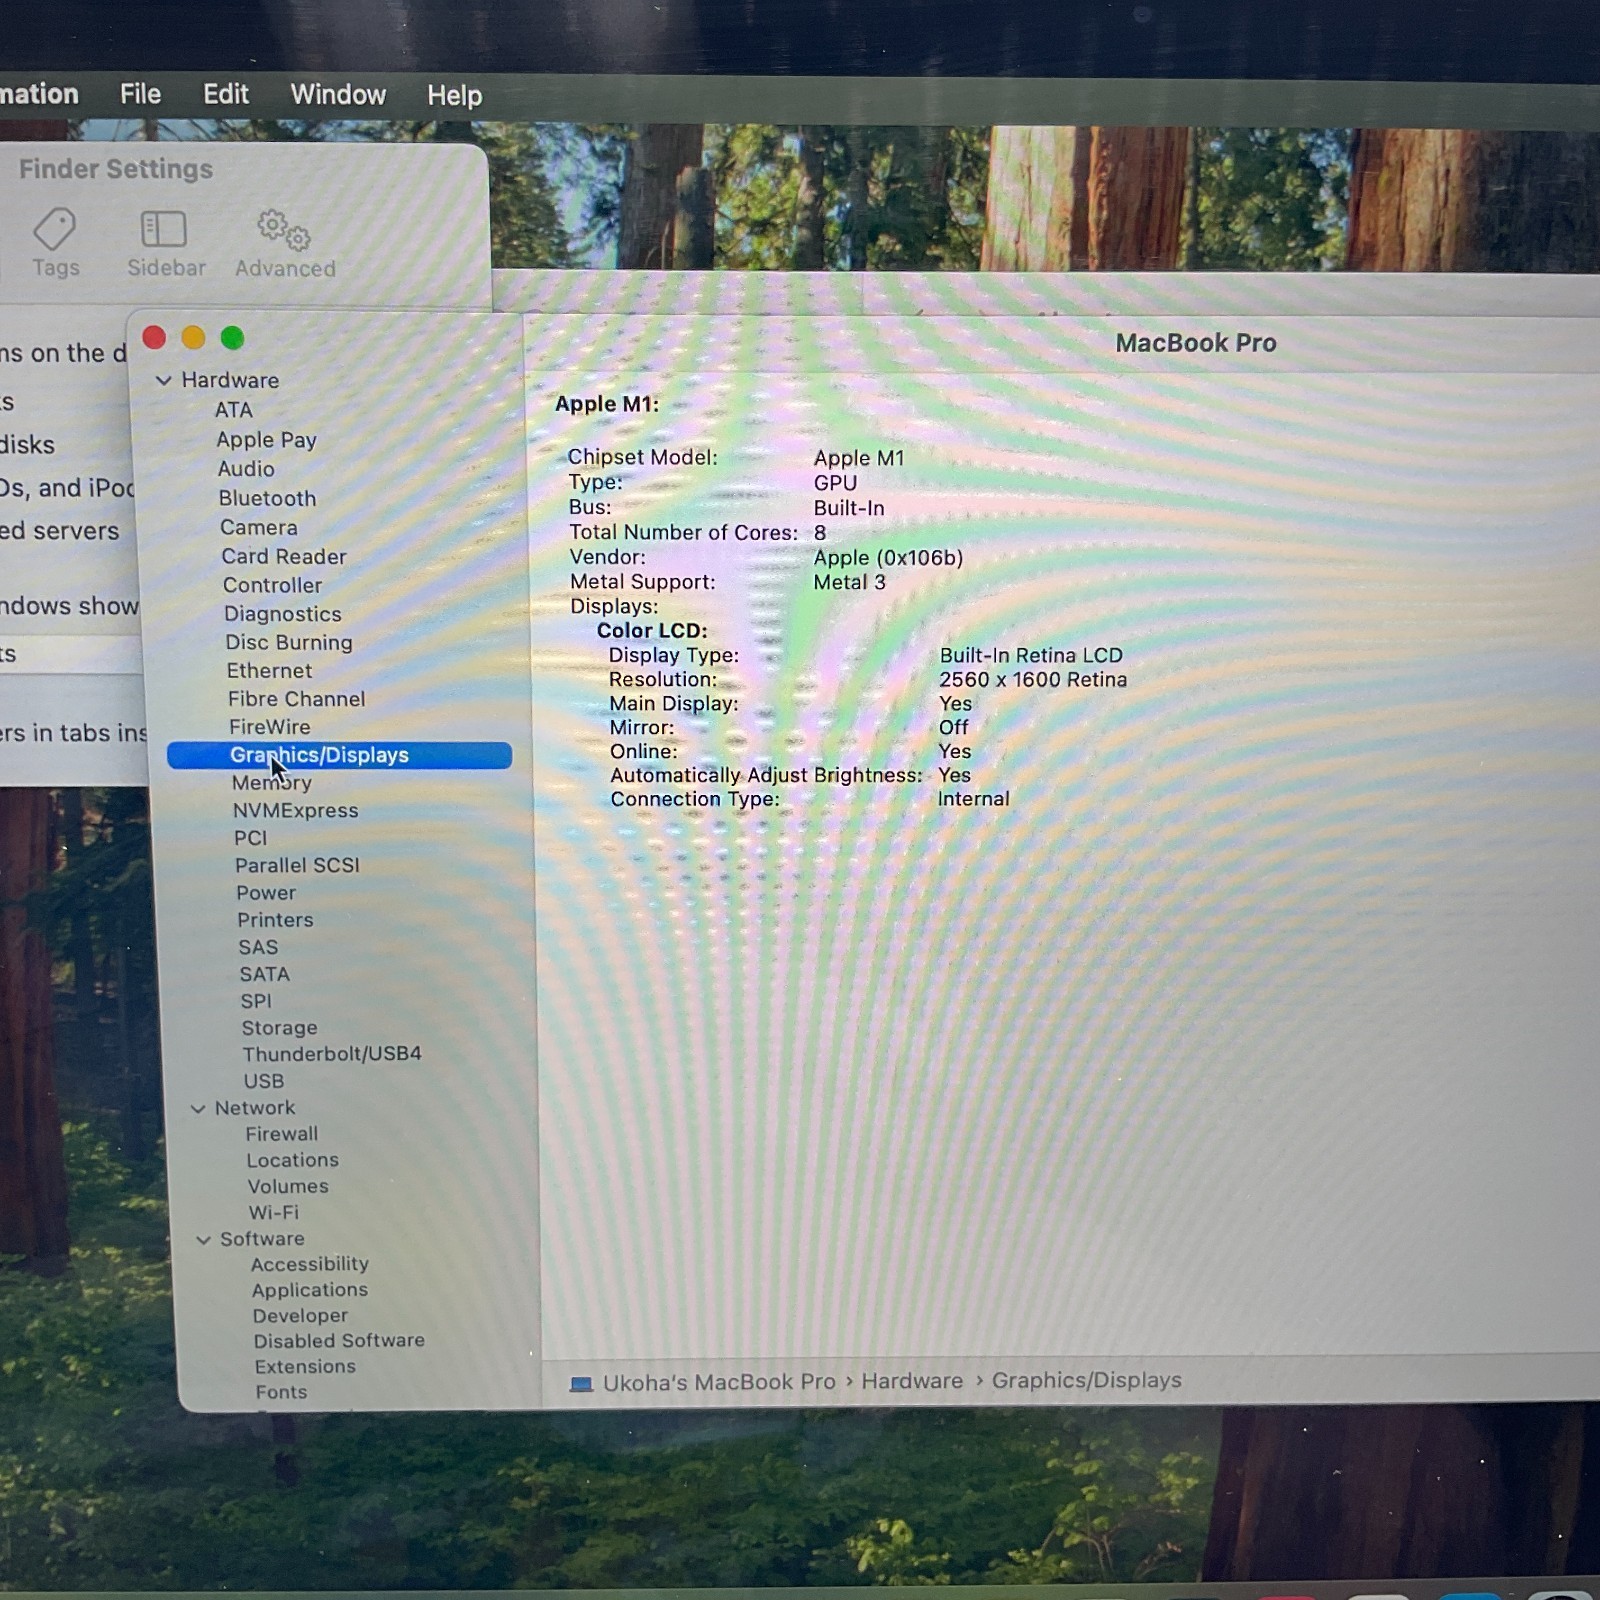Select Disabled Software in the sidebar
The width and height of the screenshot is (1600, 1600).
click(339, 1341)
